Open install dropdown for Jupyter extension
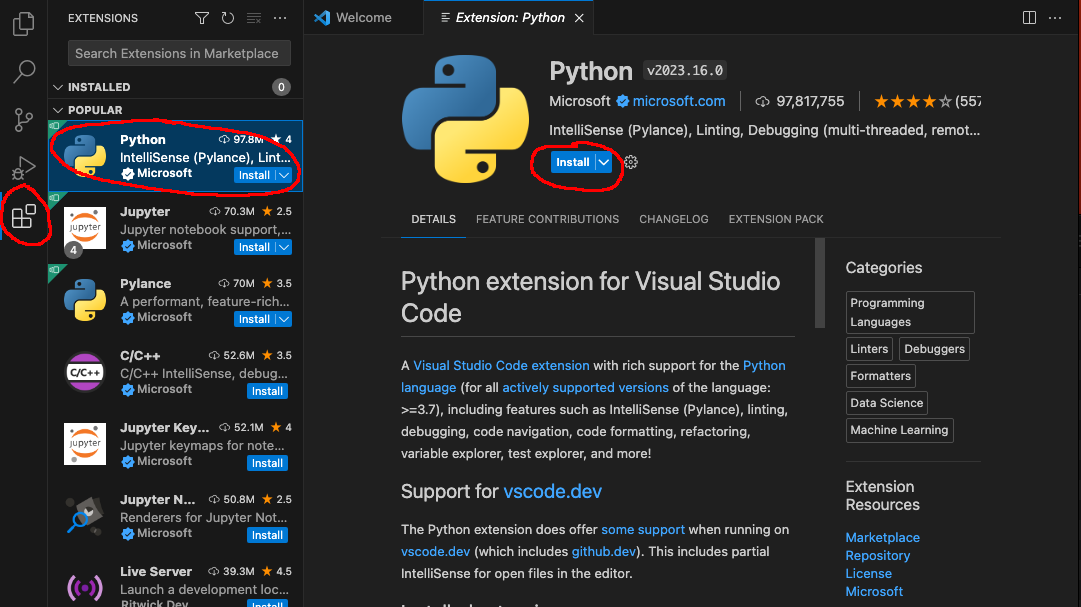The image size is (1081, 607). point(284,247)
